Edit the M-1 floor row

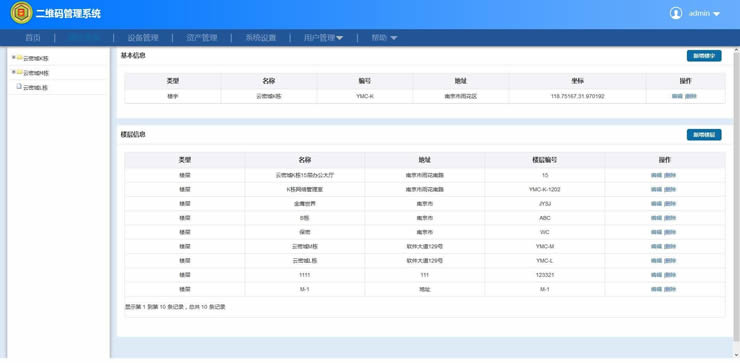click(656, 289)
